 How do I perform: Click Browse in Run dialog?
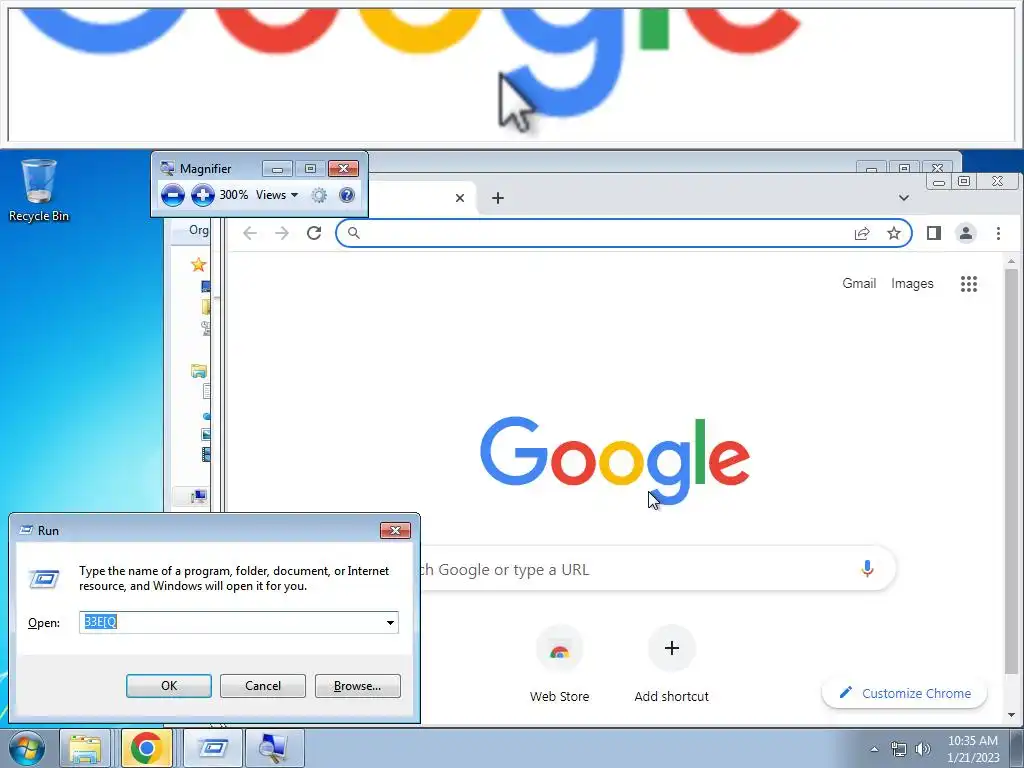[357, 686]
